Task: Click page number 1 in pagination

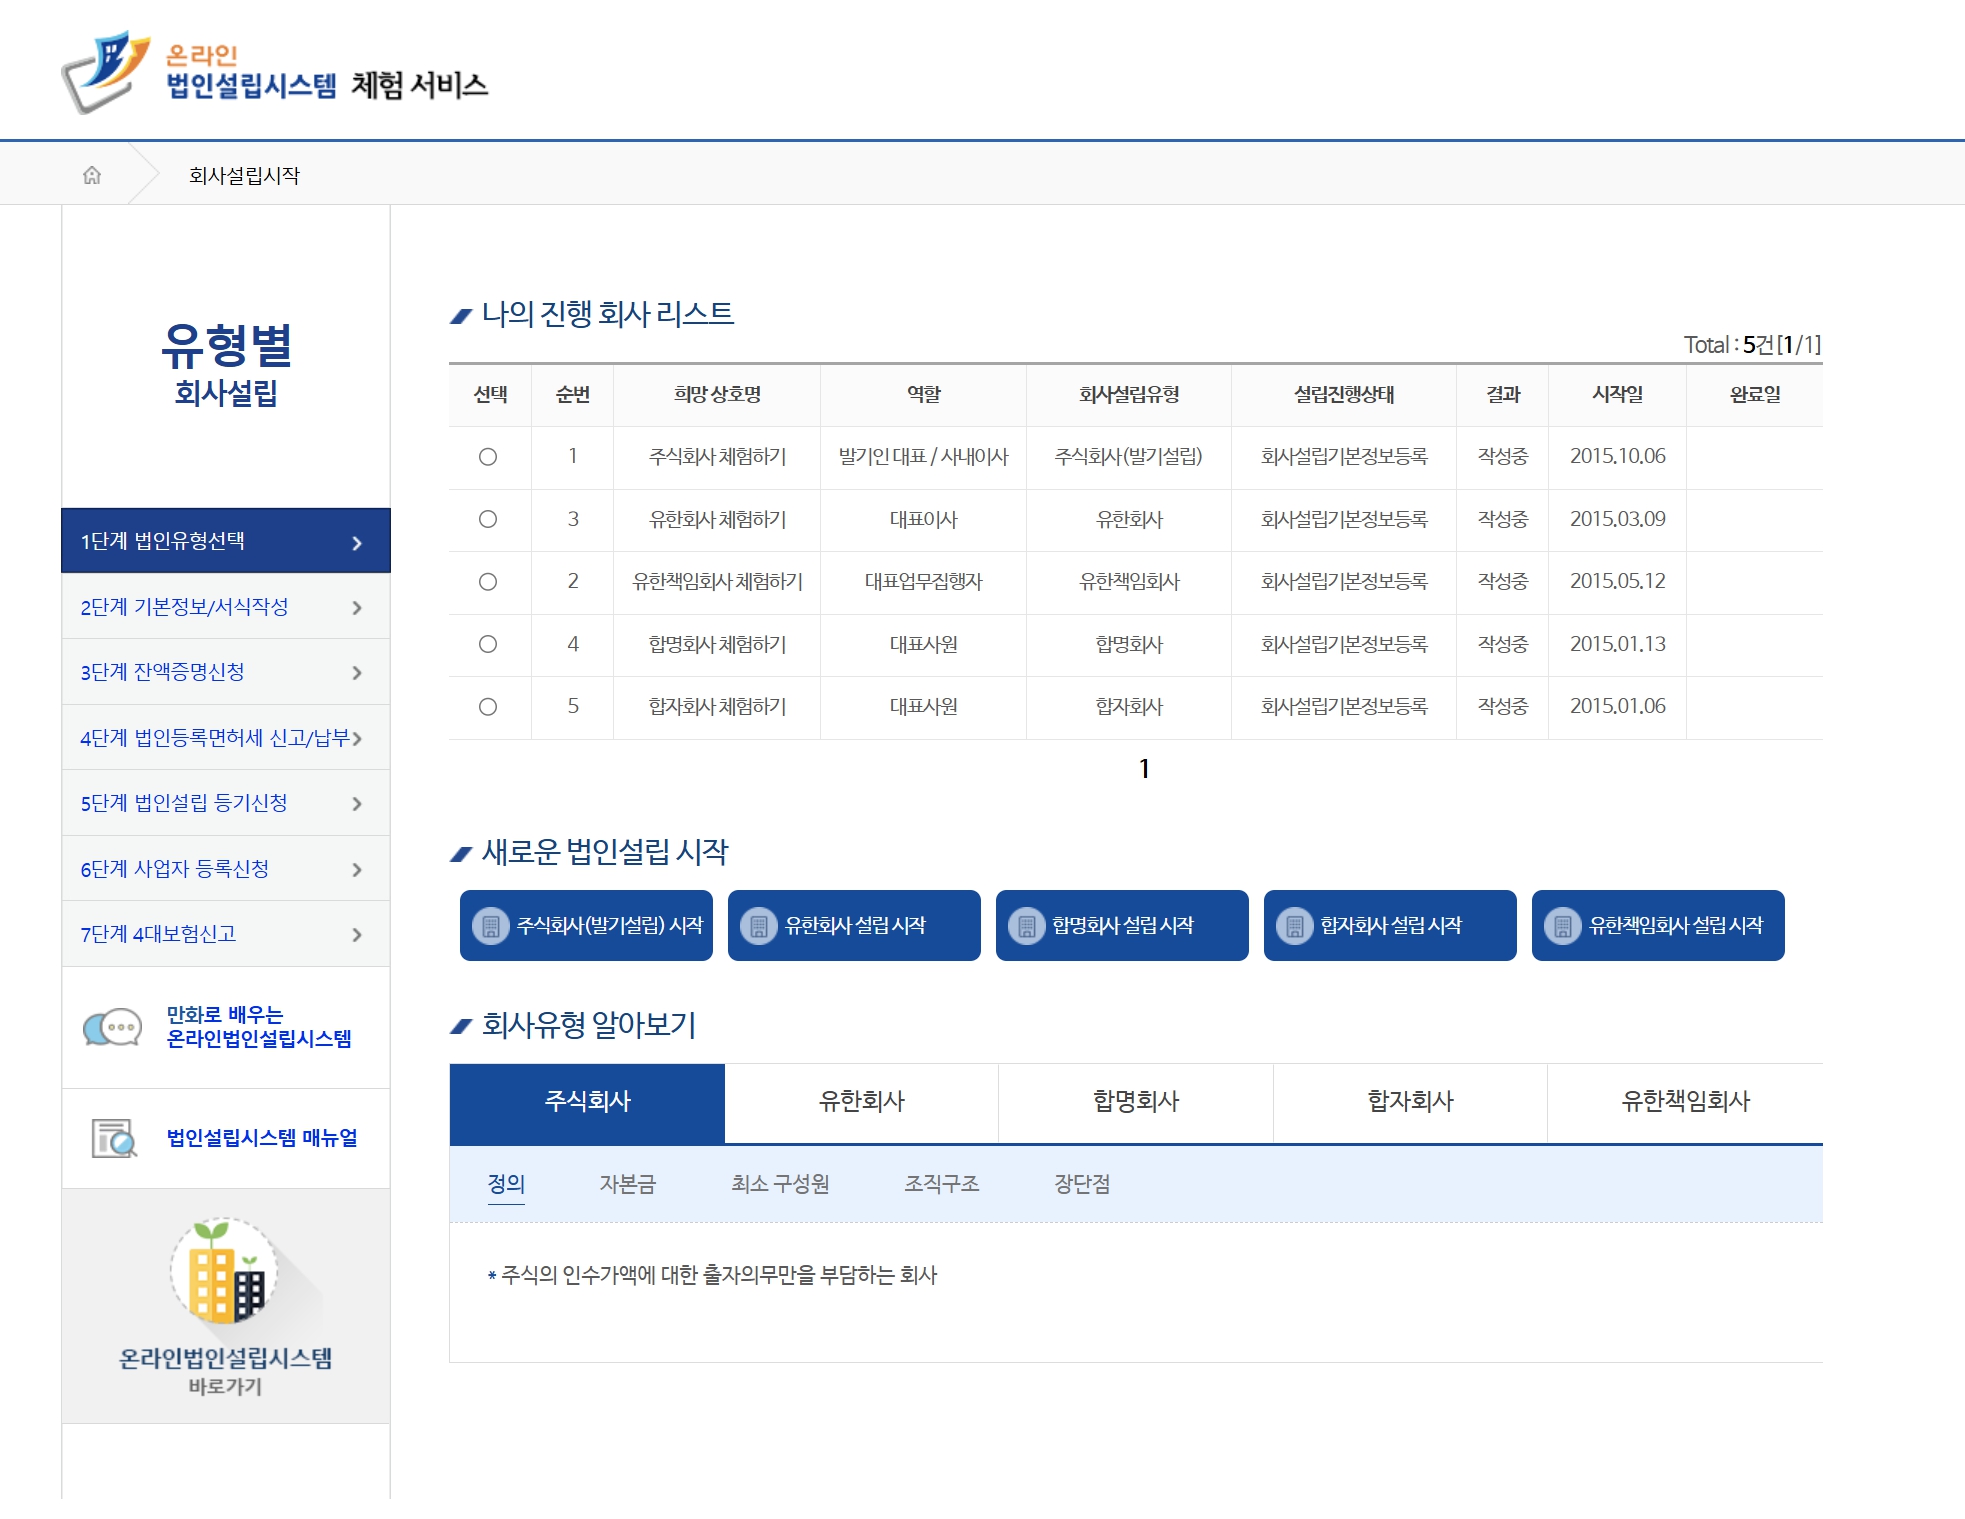Action: point(1144,769)
